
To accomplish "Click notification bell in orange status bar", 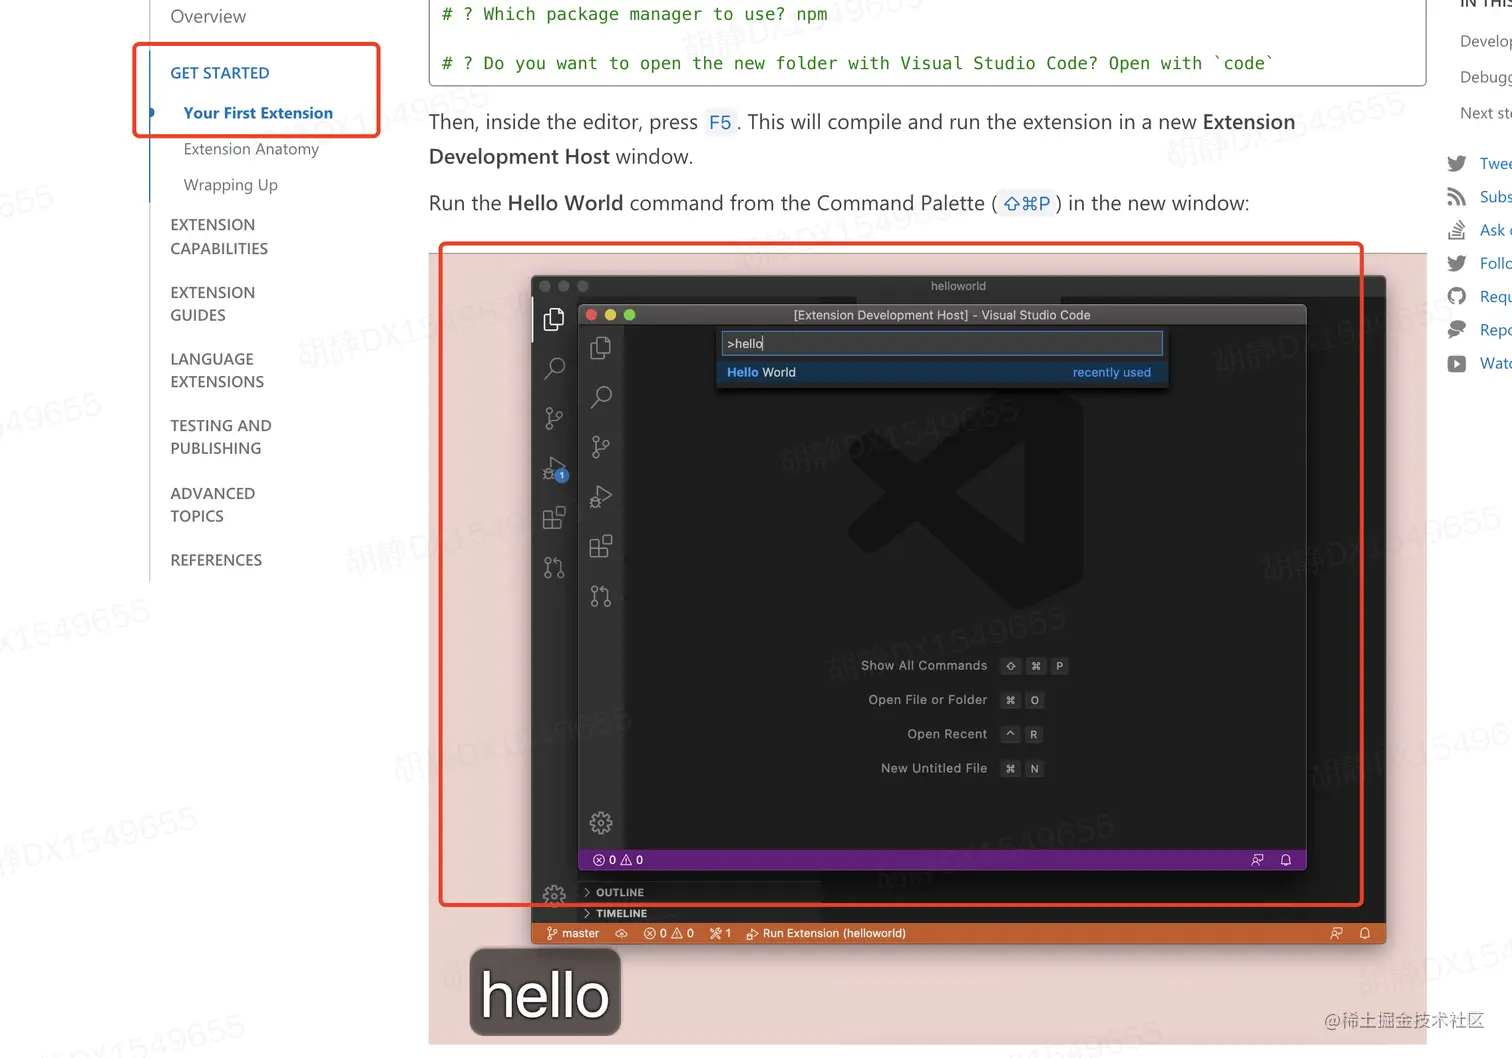I will point(1365,933).
